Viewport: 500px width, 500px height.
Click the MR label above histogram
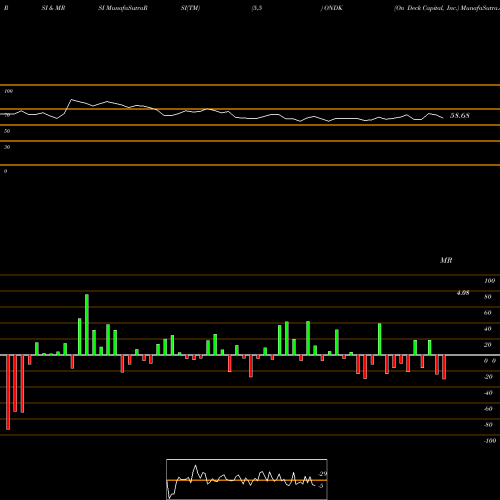pos(446,260)
